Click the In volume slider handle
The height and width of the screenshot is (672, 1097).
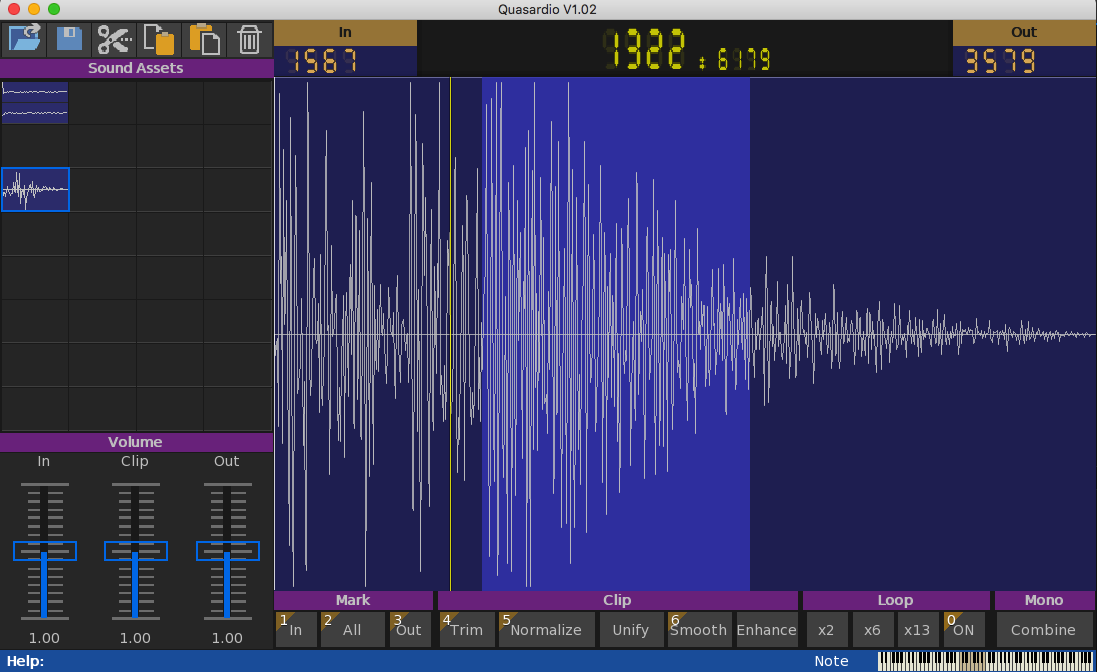[44, 551]
